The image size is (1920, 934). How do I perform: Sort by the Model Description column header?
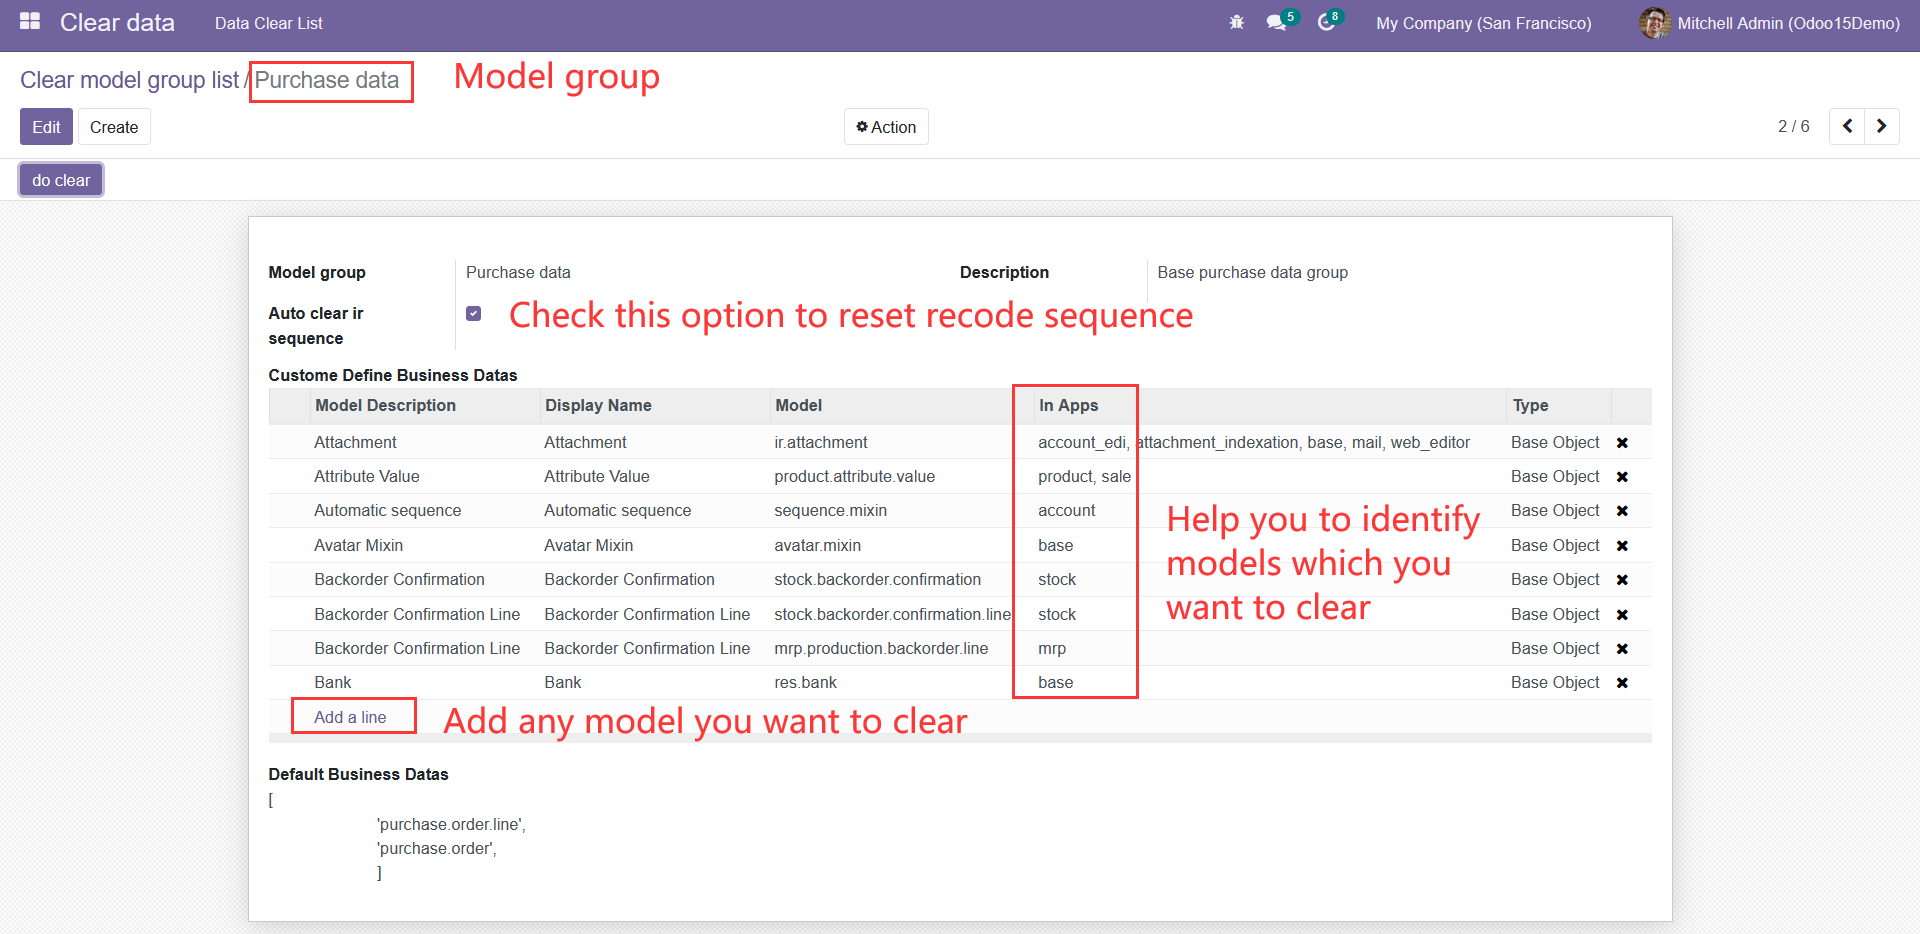[386, 405]
